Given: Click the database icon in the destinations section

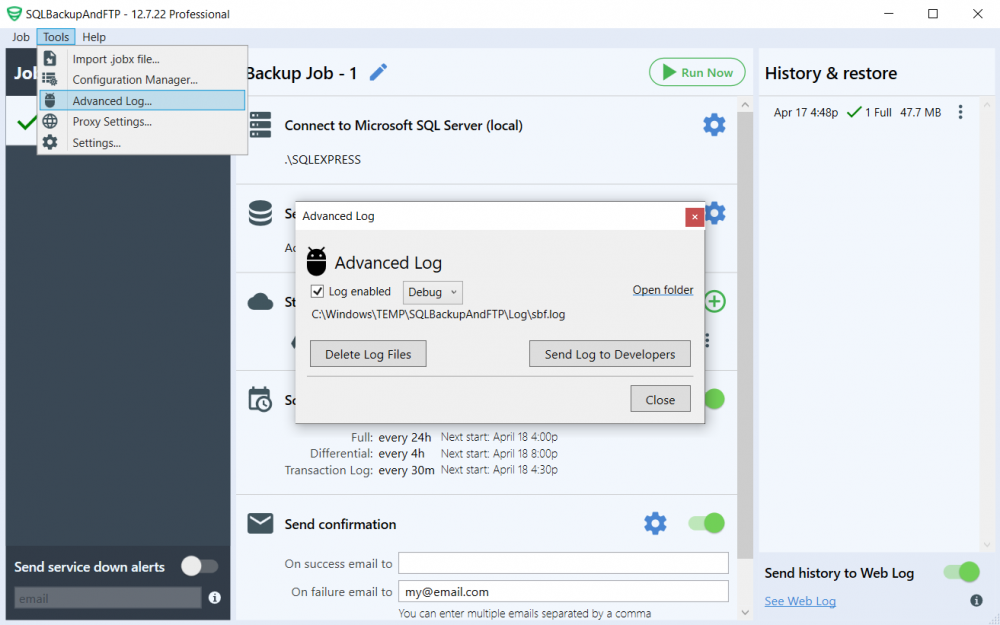Looking at the screenshot, I should pos(260,213).
